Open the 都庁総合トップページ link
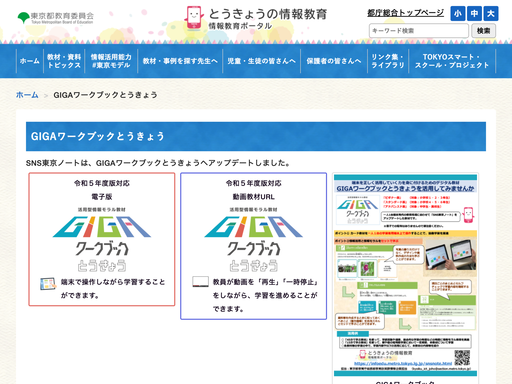The height and width of the screenshot is (384, 512). click(x=405, y=13)
